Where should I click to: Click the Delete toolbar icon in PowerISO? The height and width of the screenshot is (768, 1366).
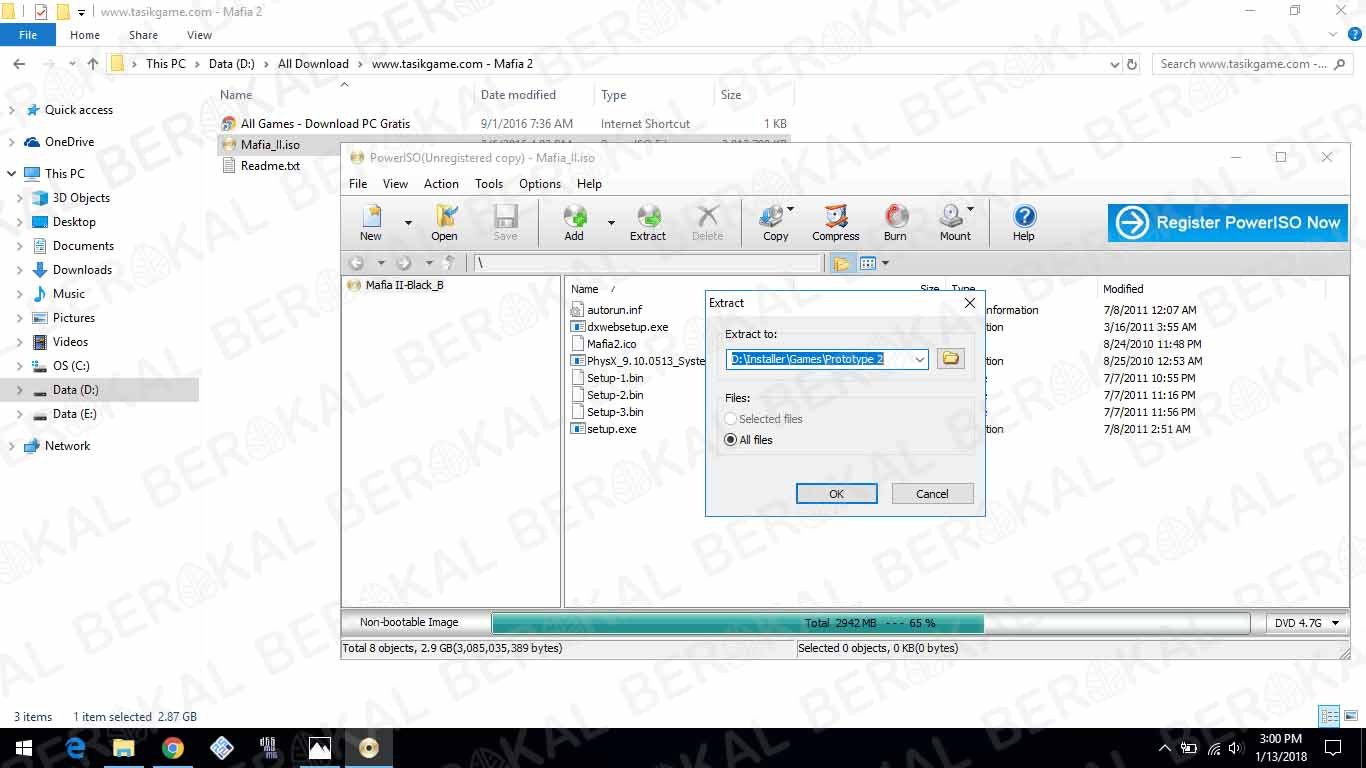(x=707, y=222)
